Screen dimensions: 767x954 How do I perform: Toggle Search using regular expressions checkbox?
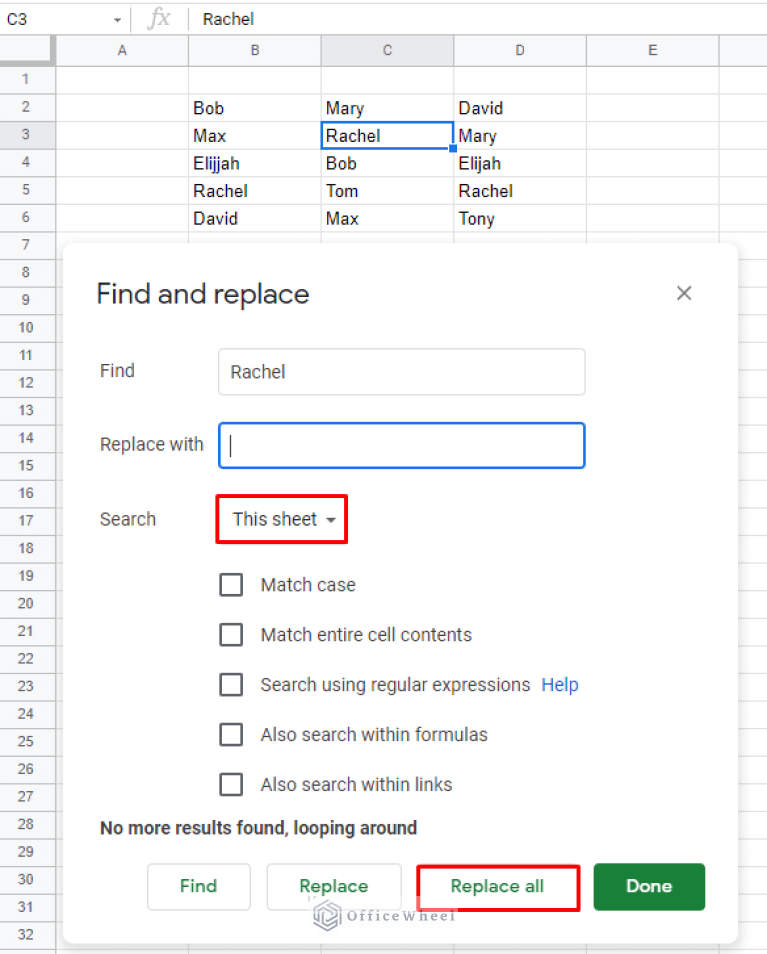[x=231, y=685]
